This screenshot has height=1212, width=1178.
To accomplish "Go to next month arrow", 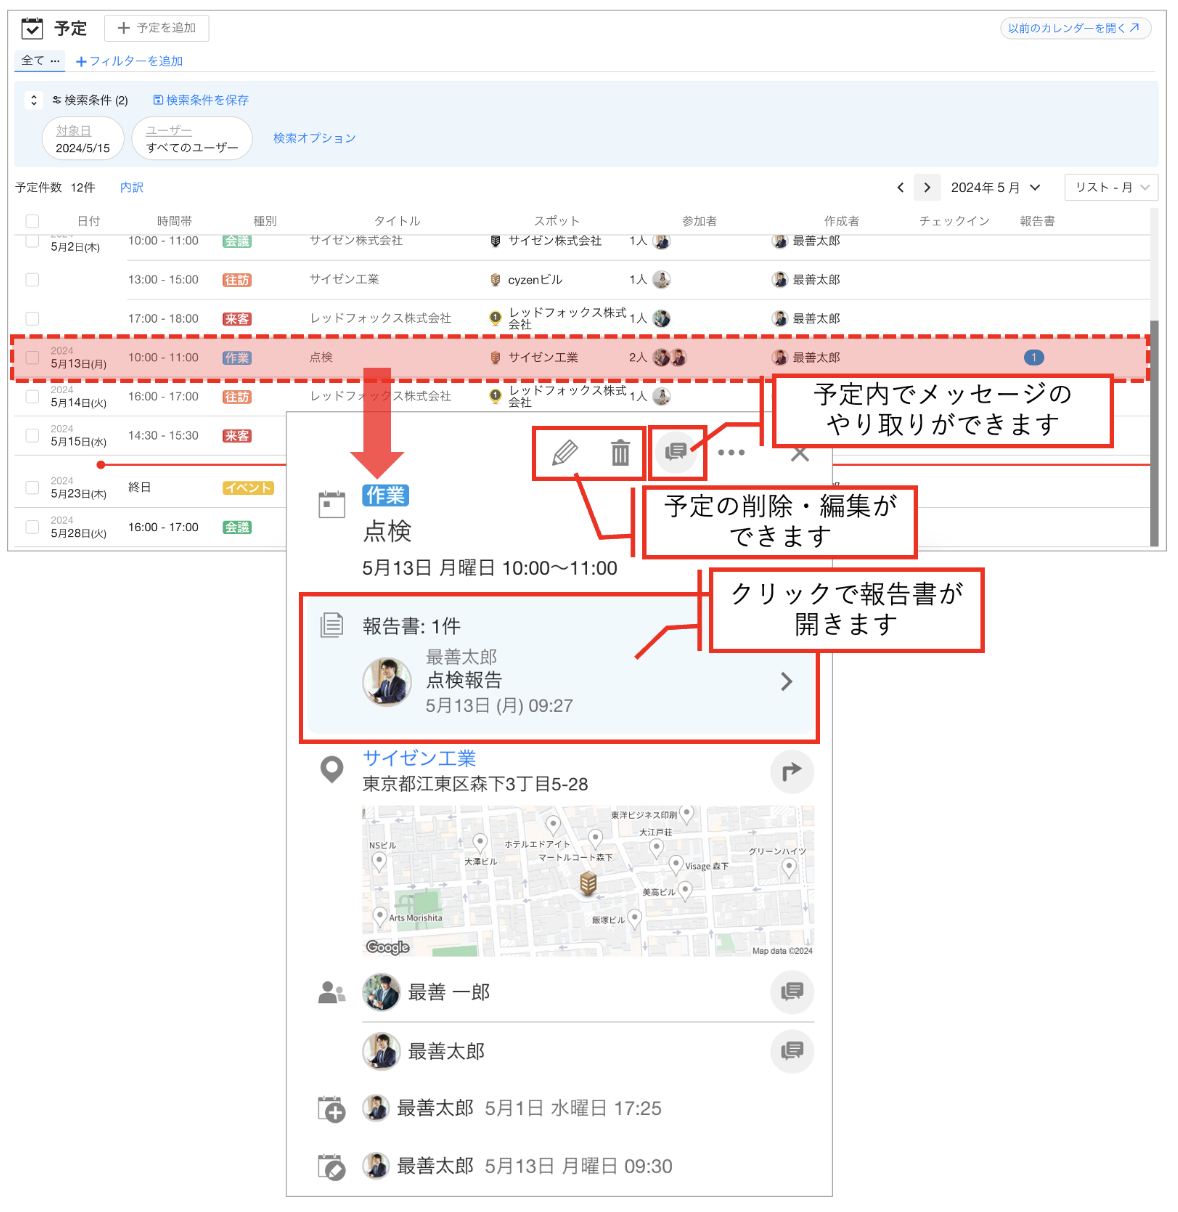I will [x=927, y=187].
